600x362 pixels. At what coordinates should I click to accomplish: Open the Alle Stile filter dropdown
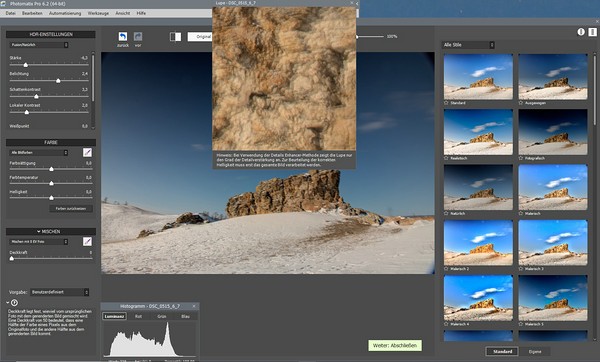click(x=468, y=45)
